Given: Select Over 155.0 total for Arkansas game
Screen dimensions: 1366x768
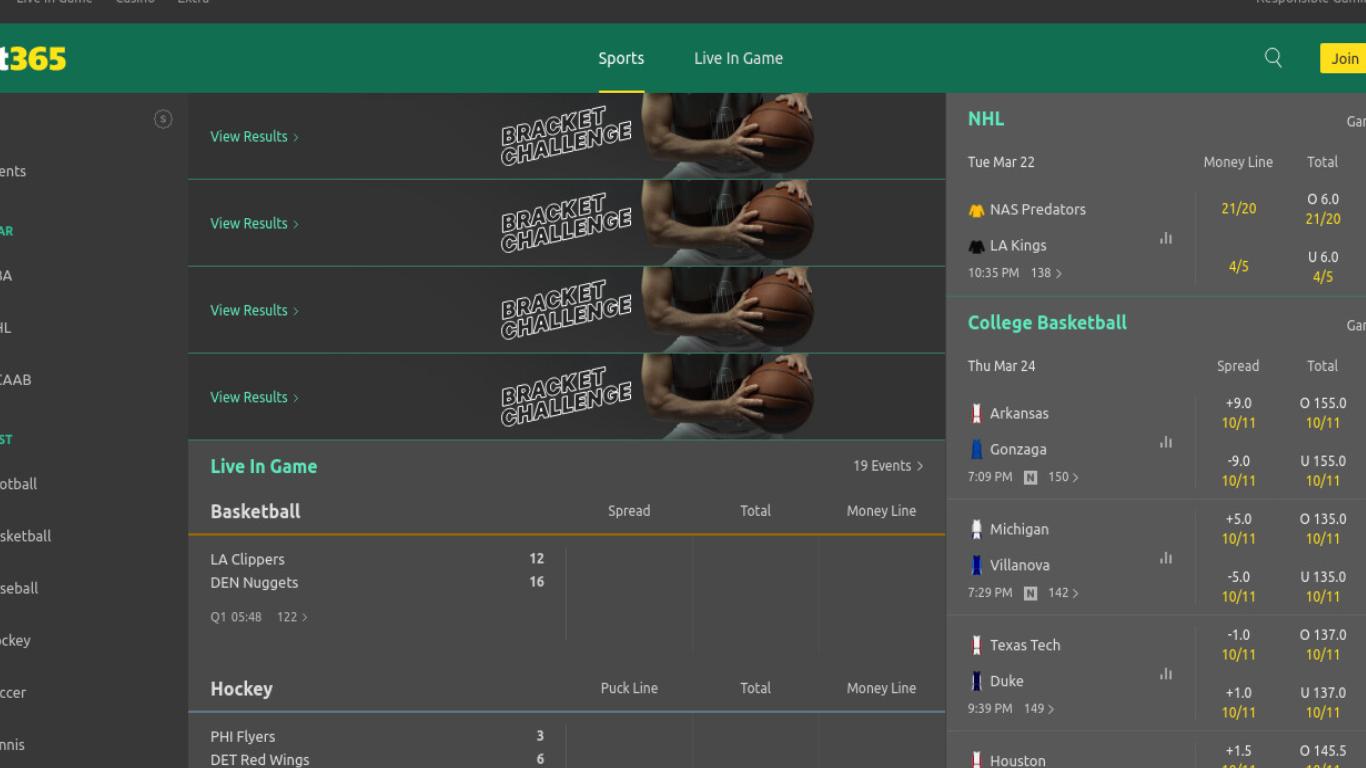Looking at the screenshot, I should point(1322,413).
